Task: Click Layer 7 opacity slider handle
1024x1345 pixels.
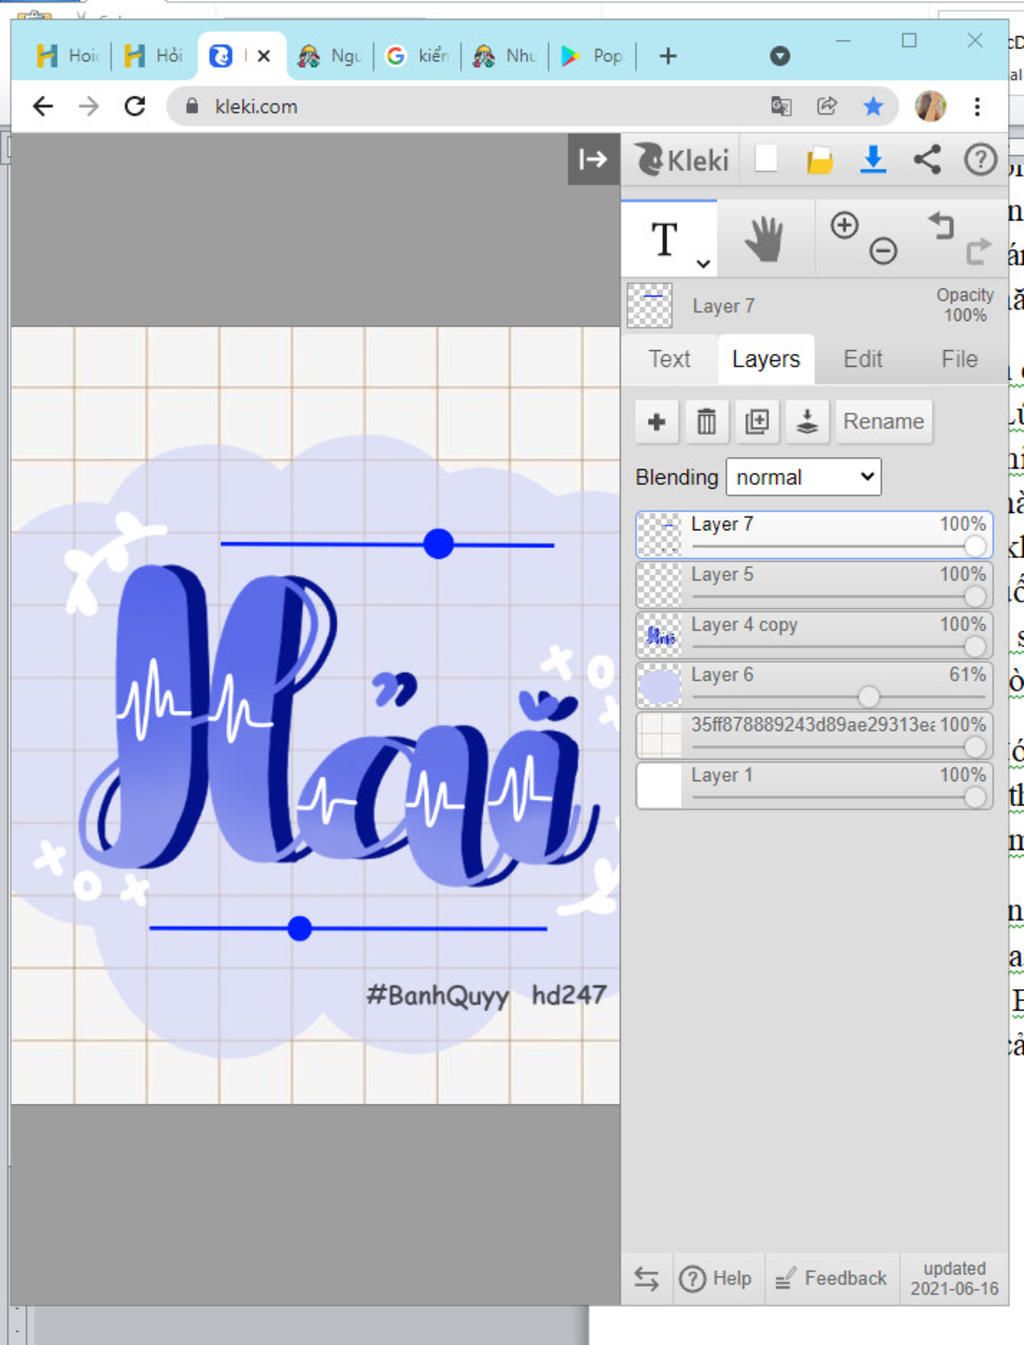Action: click(975, 547)
